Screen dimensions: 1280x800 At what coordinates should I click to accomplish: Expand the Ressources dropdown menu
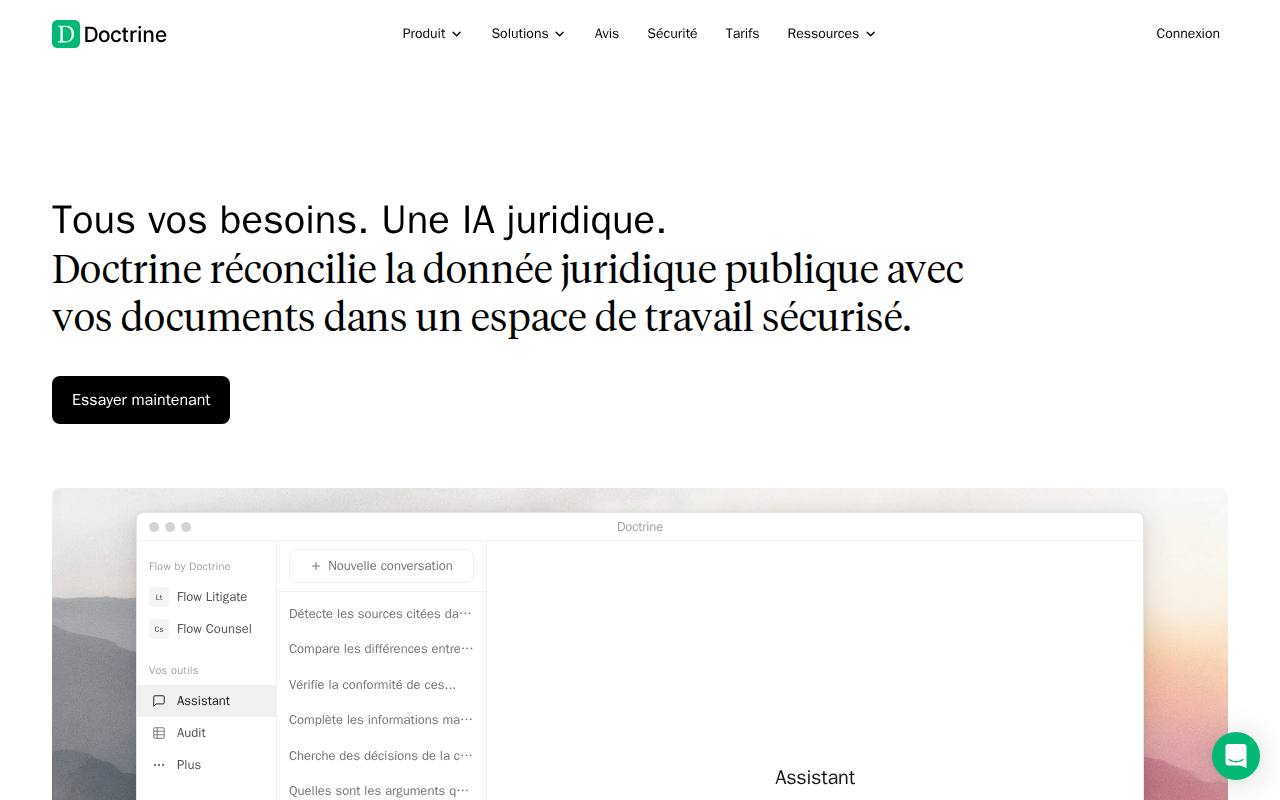832,34
